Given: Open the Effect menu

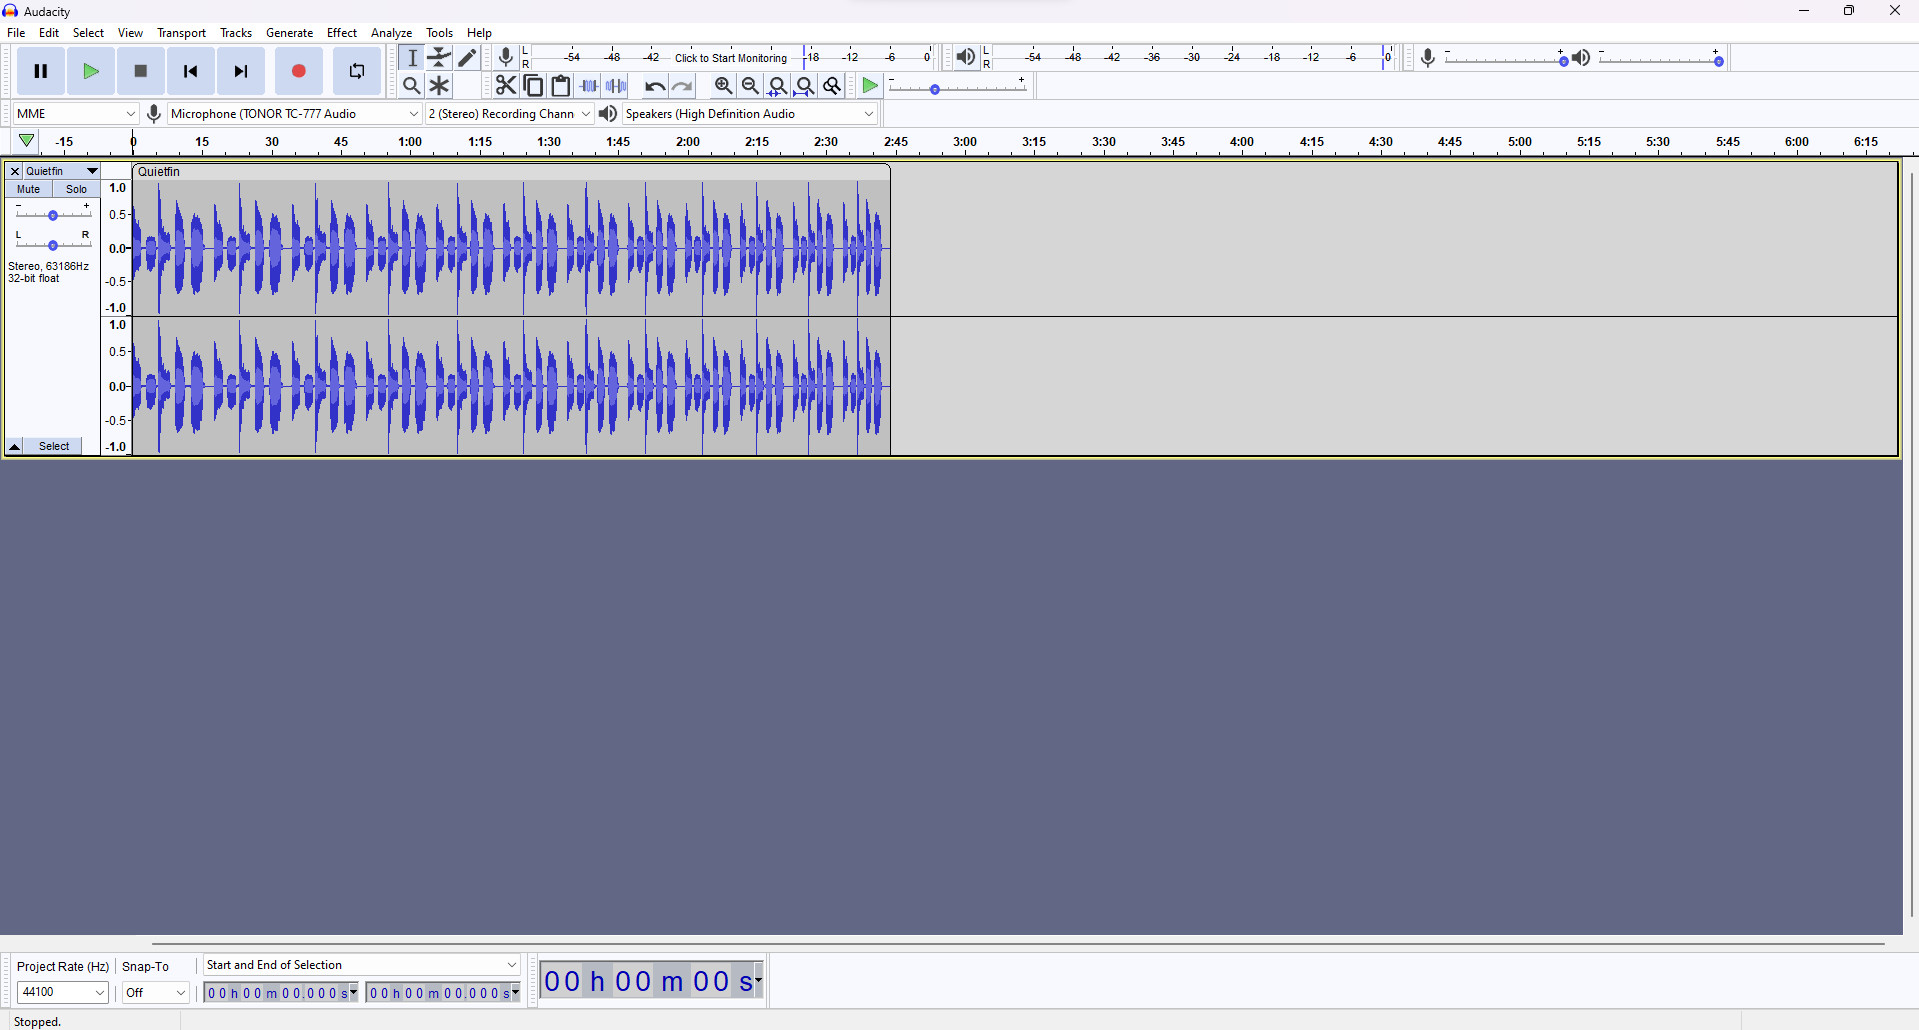Looking at the screenshot, I should point(342,33).
